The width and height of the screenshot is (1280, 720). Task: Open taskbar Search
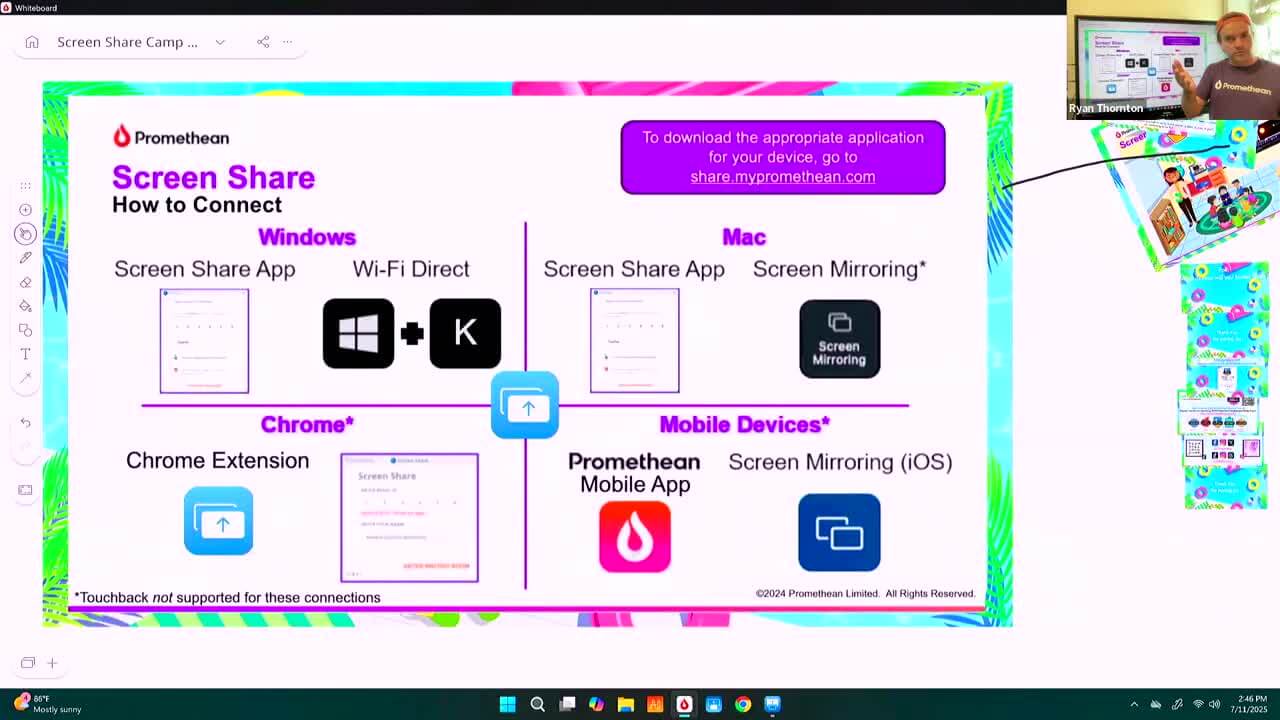click(x=537, y=704)
